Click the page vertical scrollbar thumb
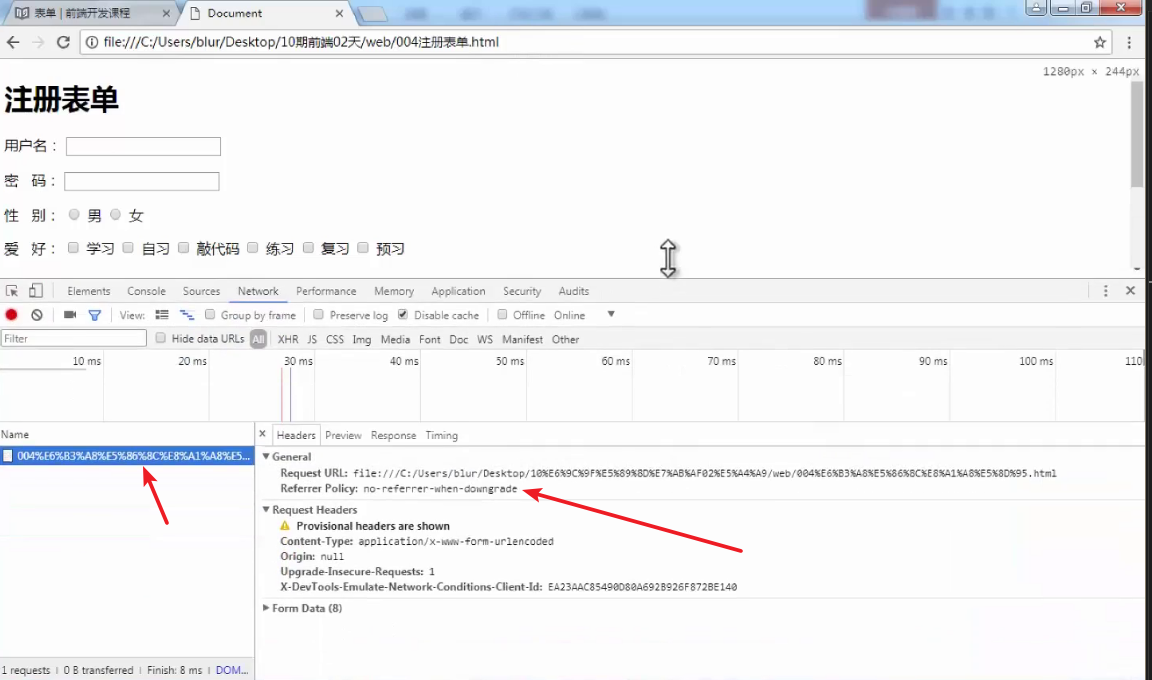The width and height of the screenshot is (1152, 680). point(1137,132)
